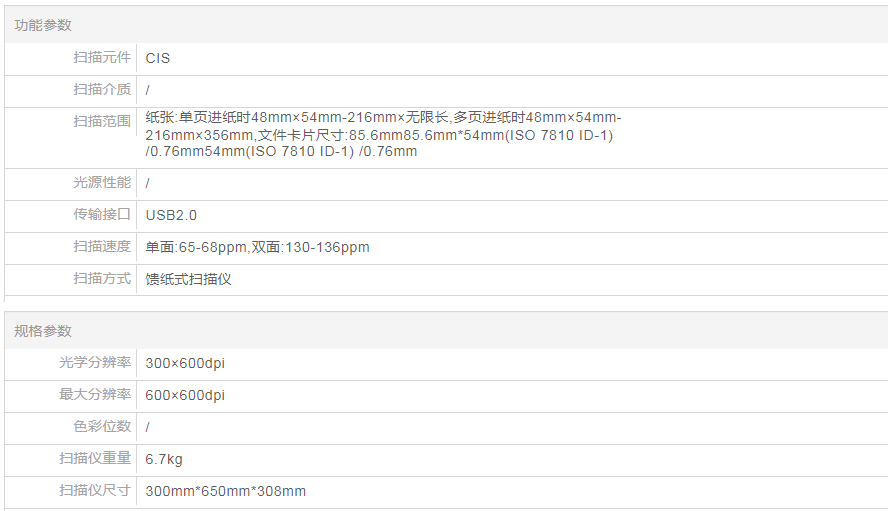Click the CIS value text
Screen dimensions: 892x511
pyautogui.click(x=158, y=58)
